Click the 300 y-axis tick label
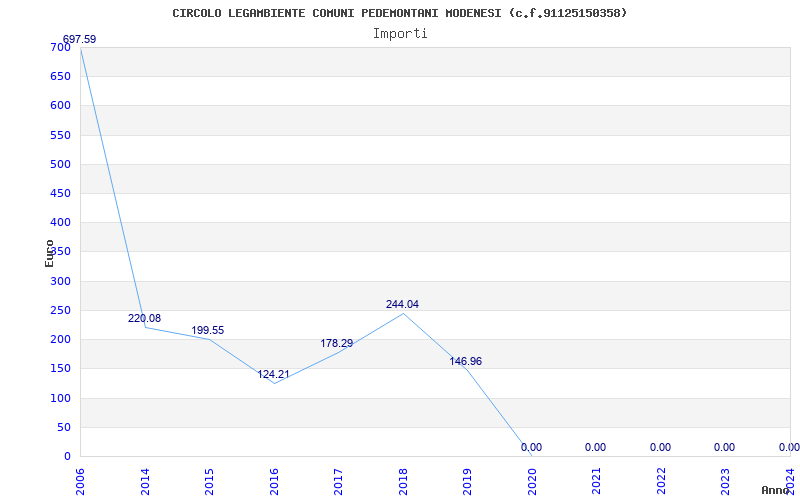Viewport: 800px width, 500px height. pyautogui.click(x=60, y=281)
